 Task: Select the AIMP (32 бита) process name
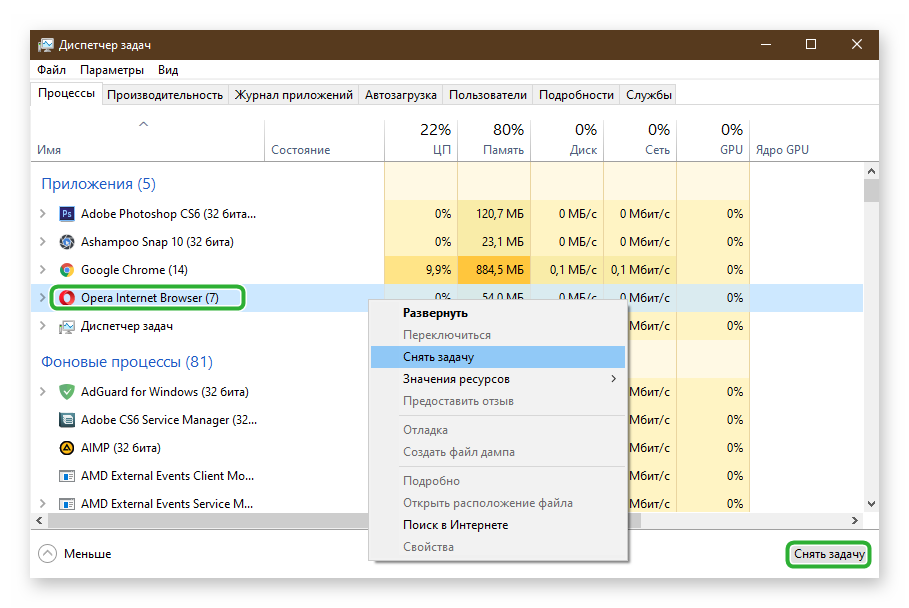point(121,448)
